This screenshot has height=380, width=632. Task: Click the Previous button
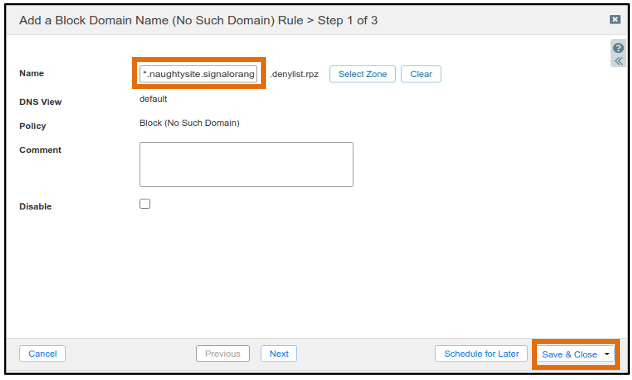(222, 354)
